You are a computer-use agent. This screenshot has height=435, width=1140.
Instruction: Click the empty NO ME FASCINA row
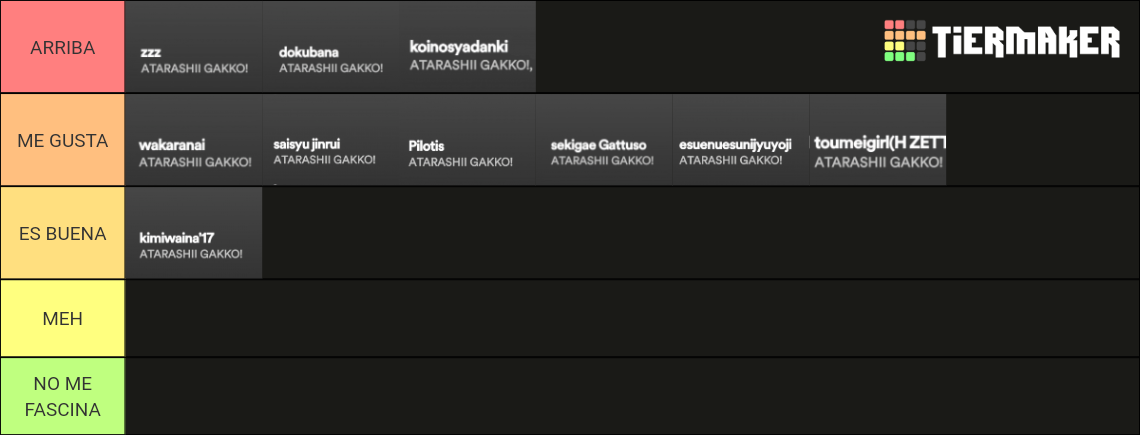coord(632,396)
